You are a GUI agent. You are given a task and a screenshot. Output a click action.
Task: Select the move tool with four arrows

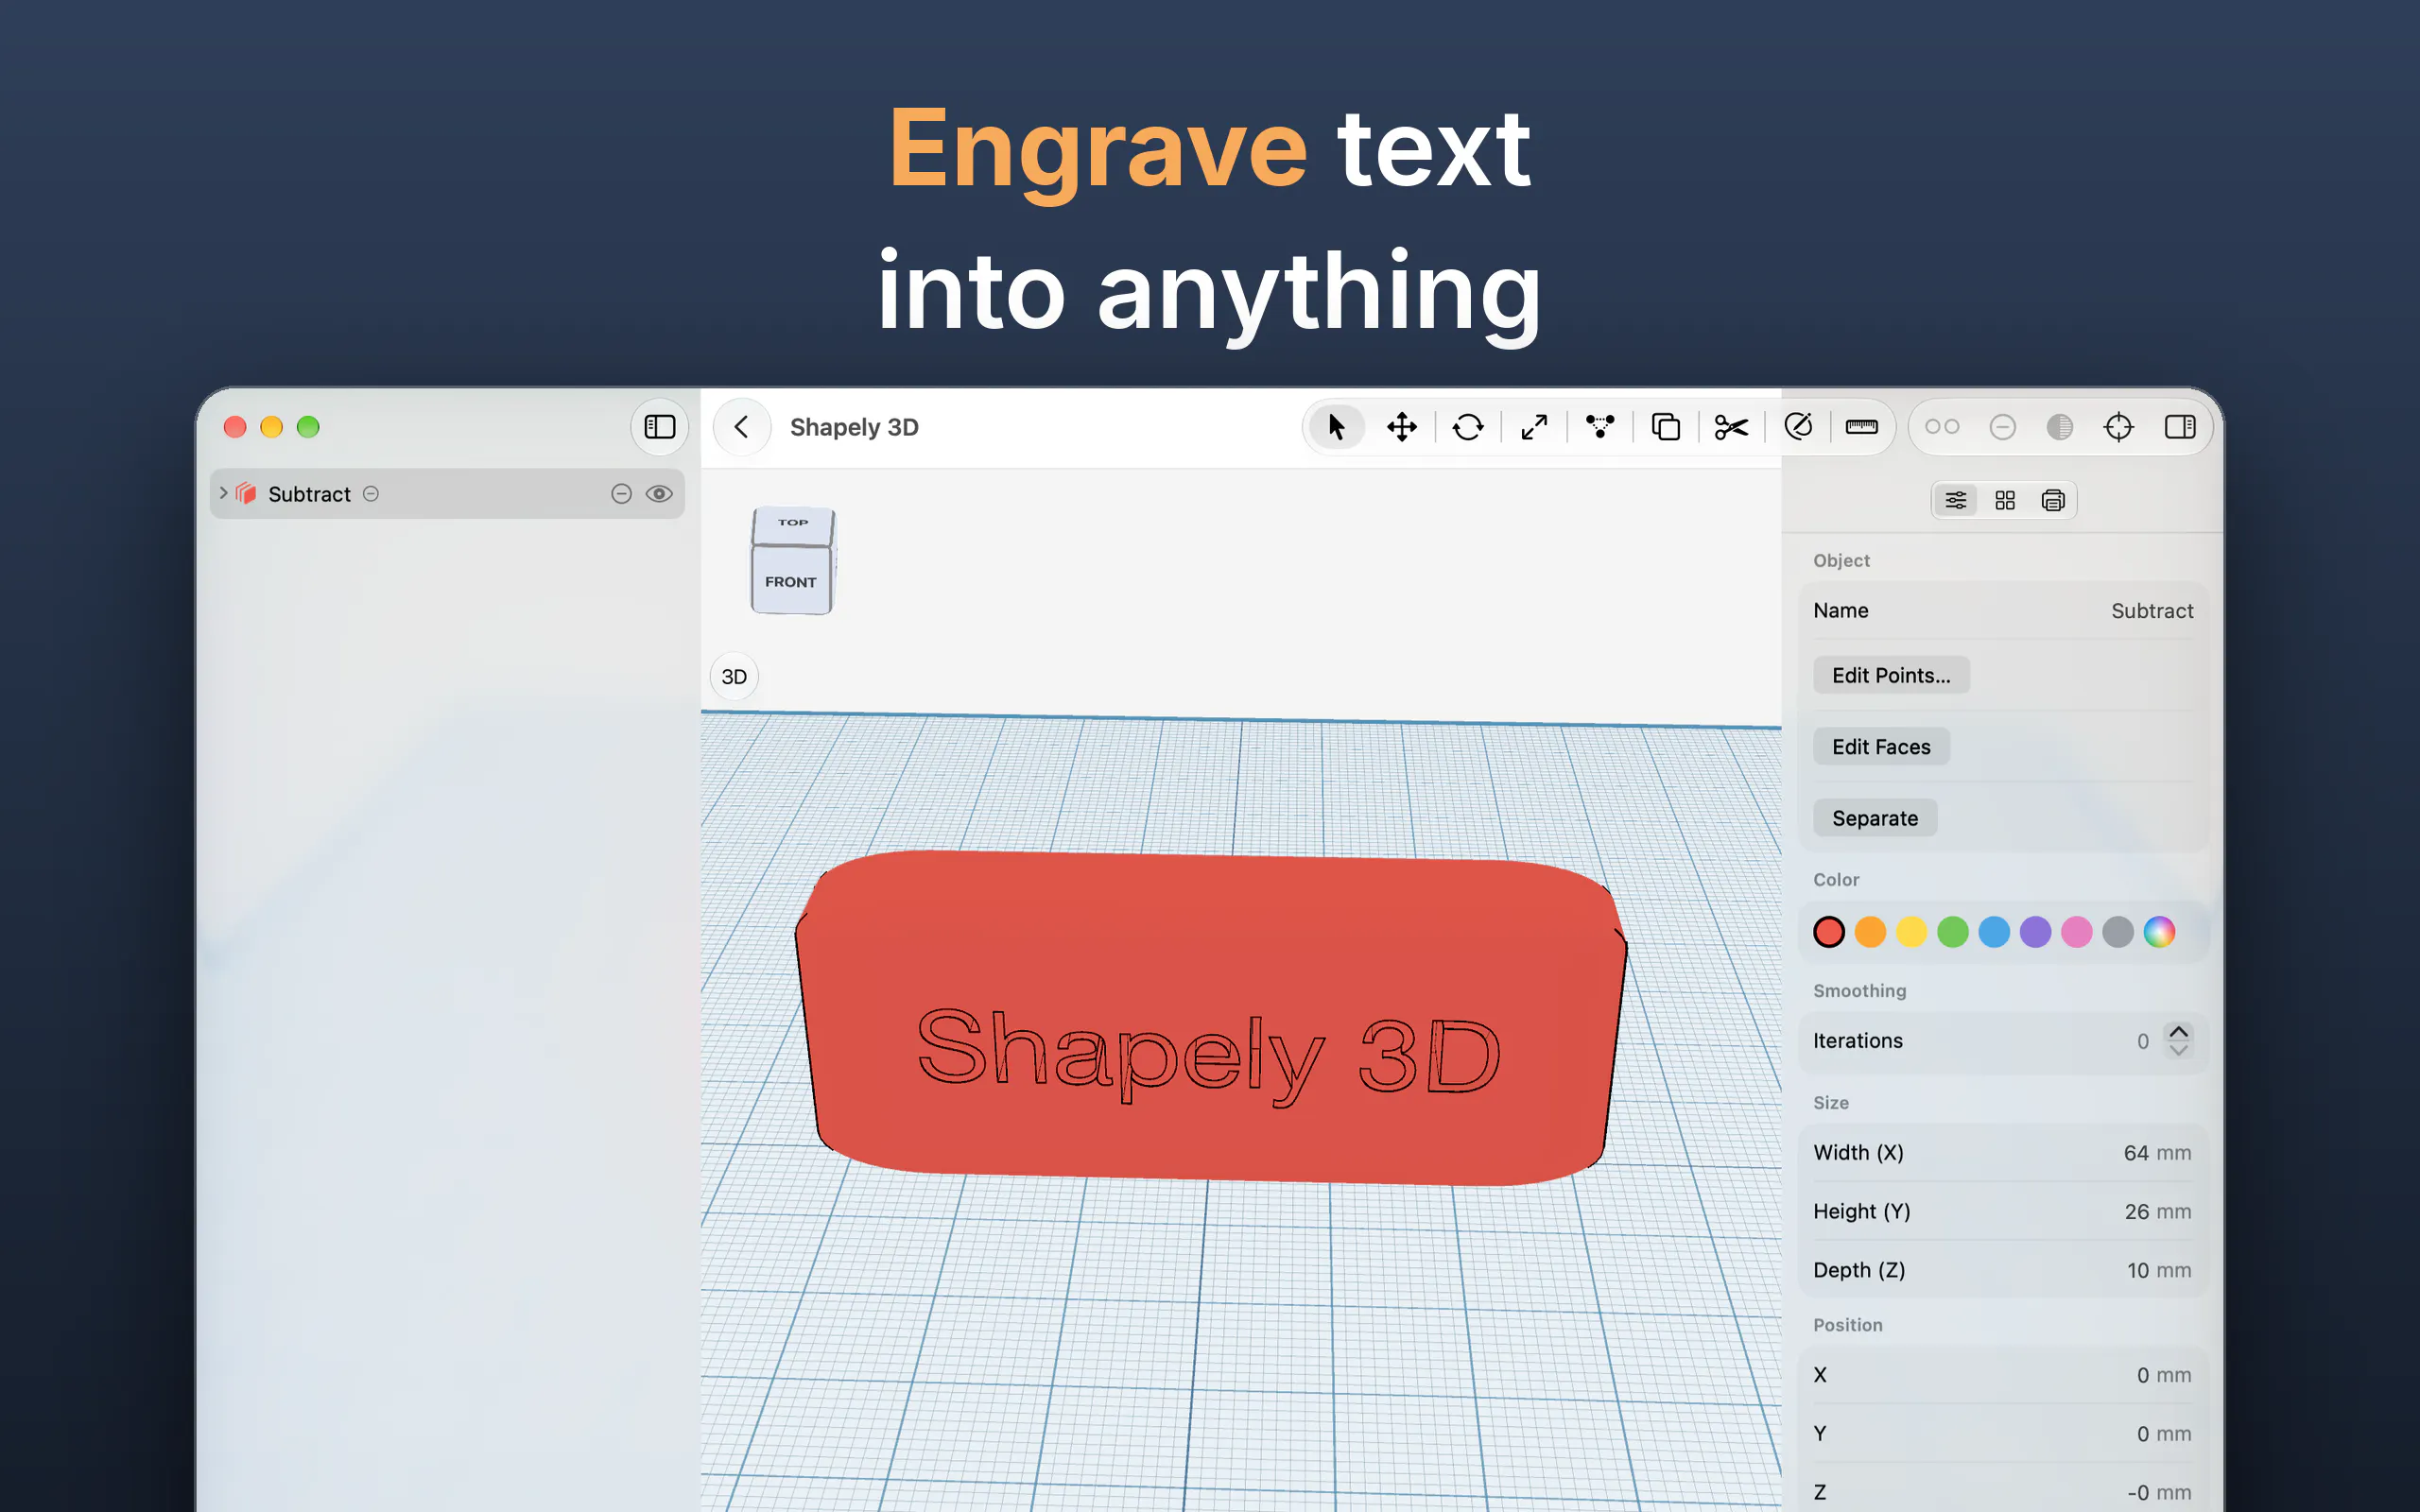pyautogui.click(x=1402, y=427)
